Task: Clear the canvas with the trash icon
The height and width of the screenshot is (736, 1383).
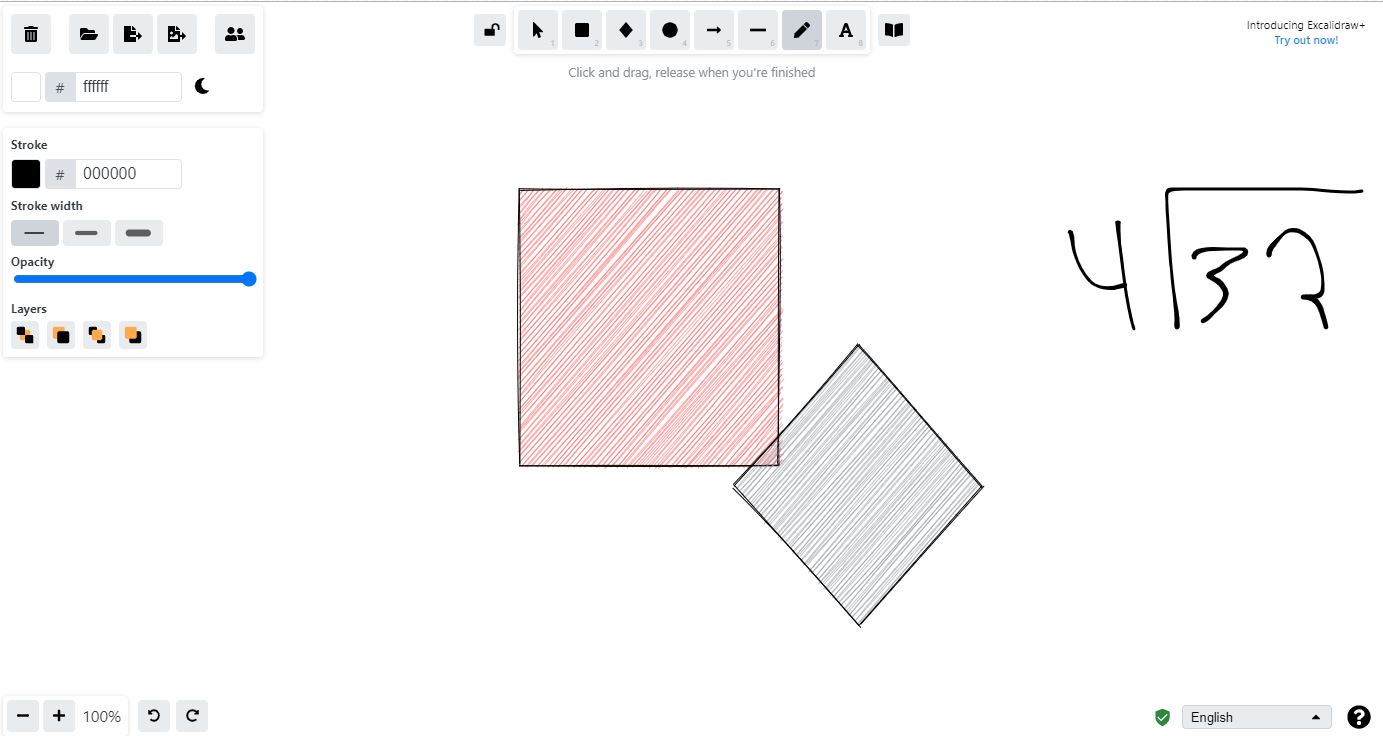Action: [x=30, y=33]
